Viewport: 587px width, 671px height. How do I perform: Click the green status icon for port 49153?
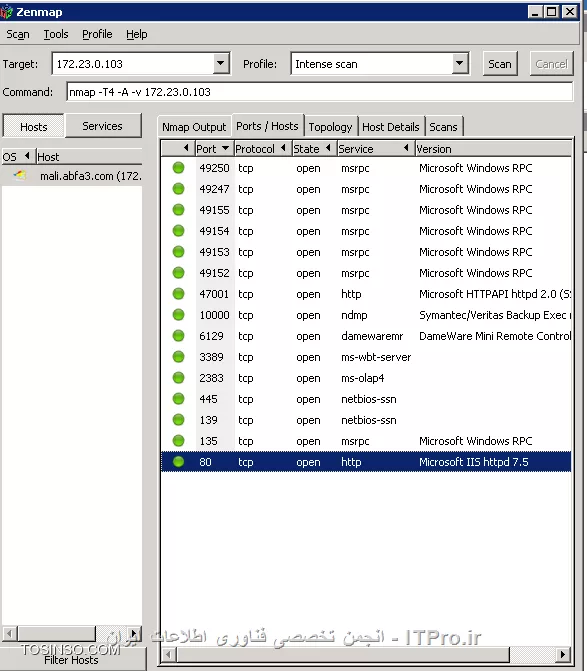178,252
